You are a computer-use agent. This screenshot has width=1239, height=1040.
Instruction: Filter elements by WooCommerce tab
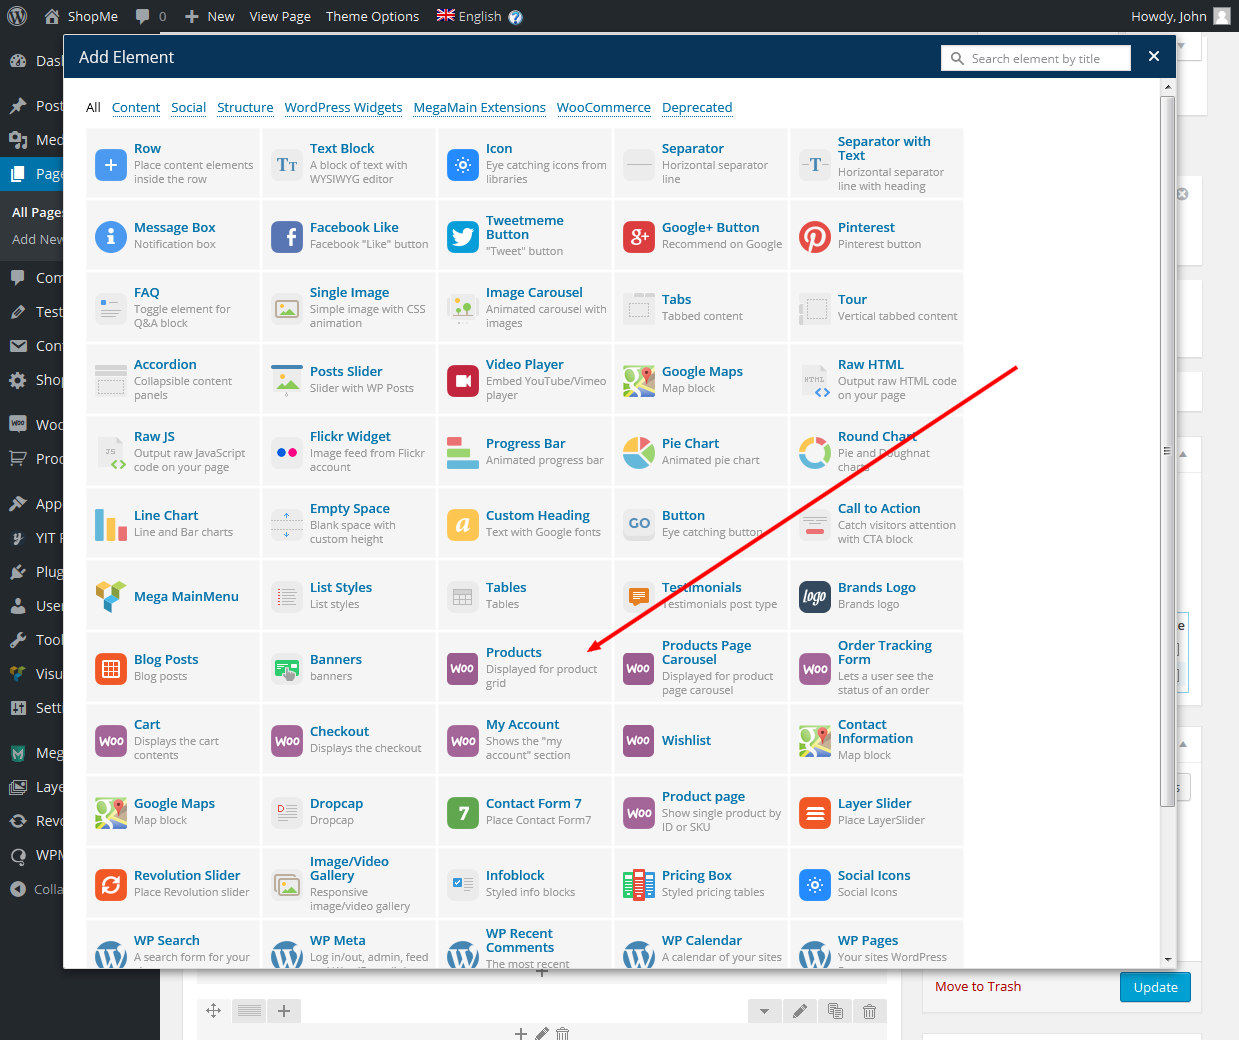[603, 108]
